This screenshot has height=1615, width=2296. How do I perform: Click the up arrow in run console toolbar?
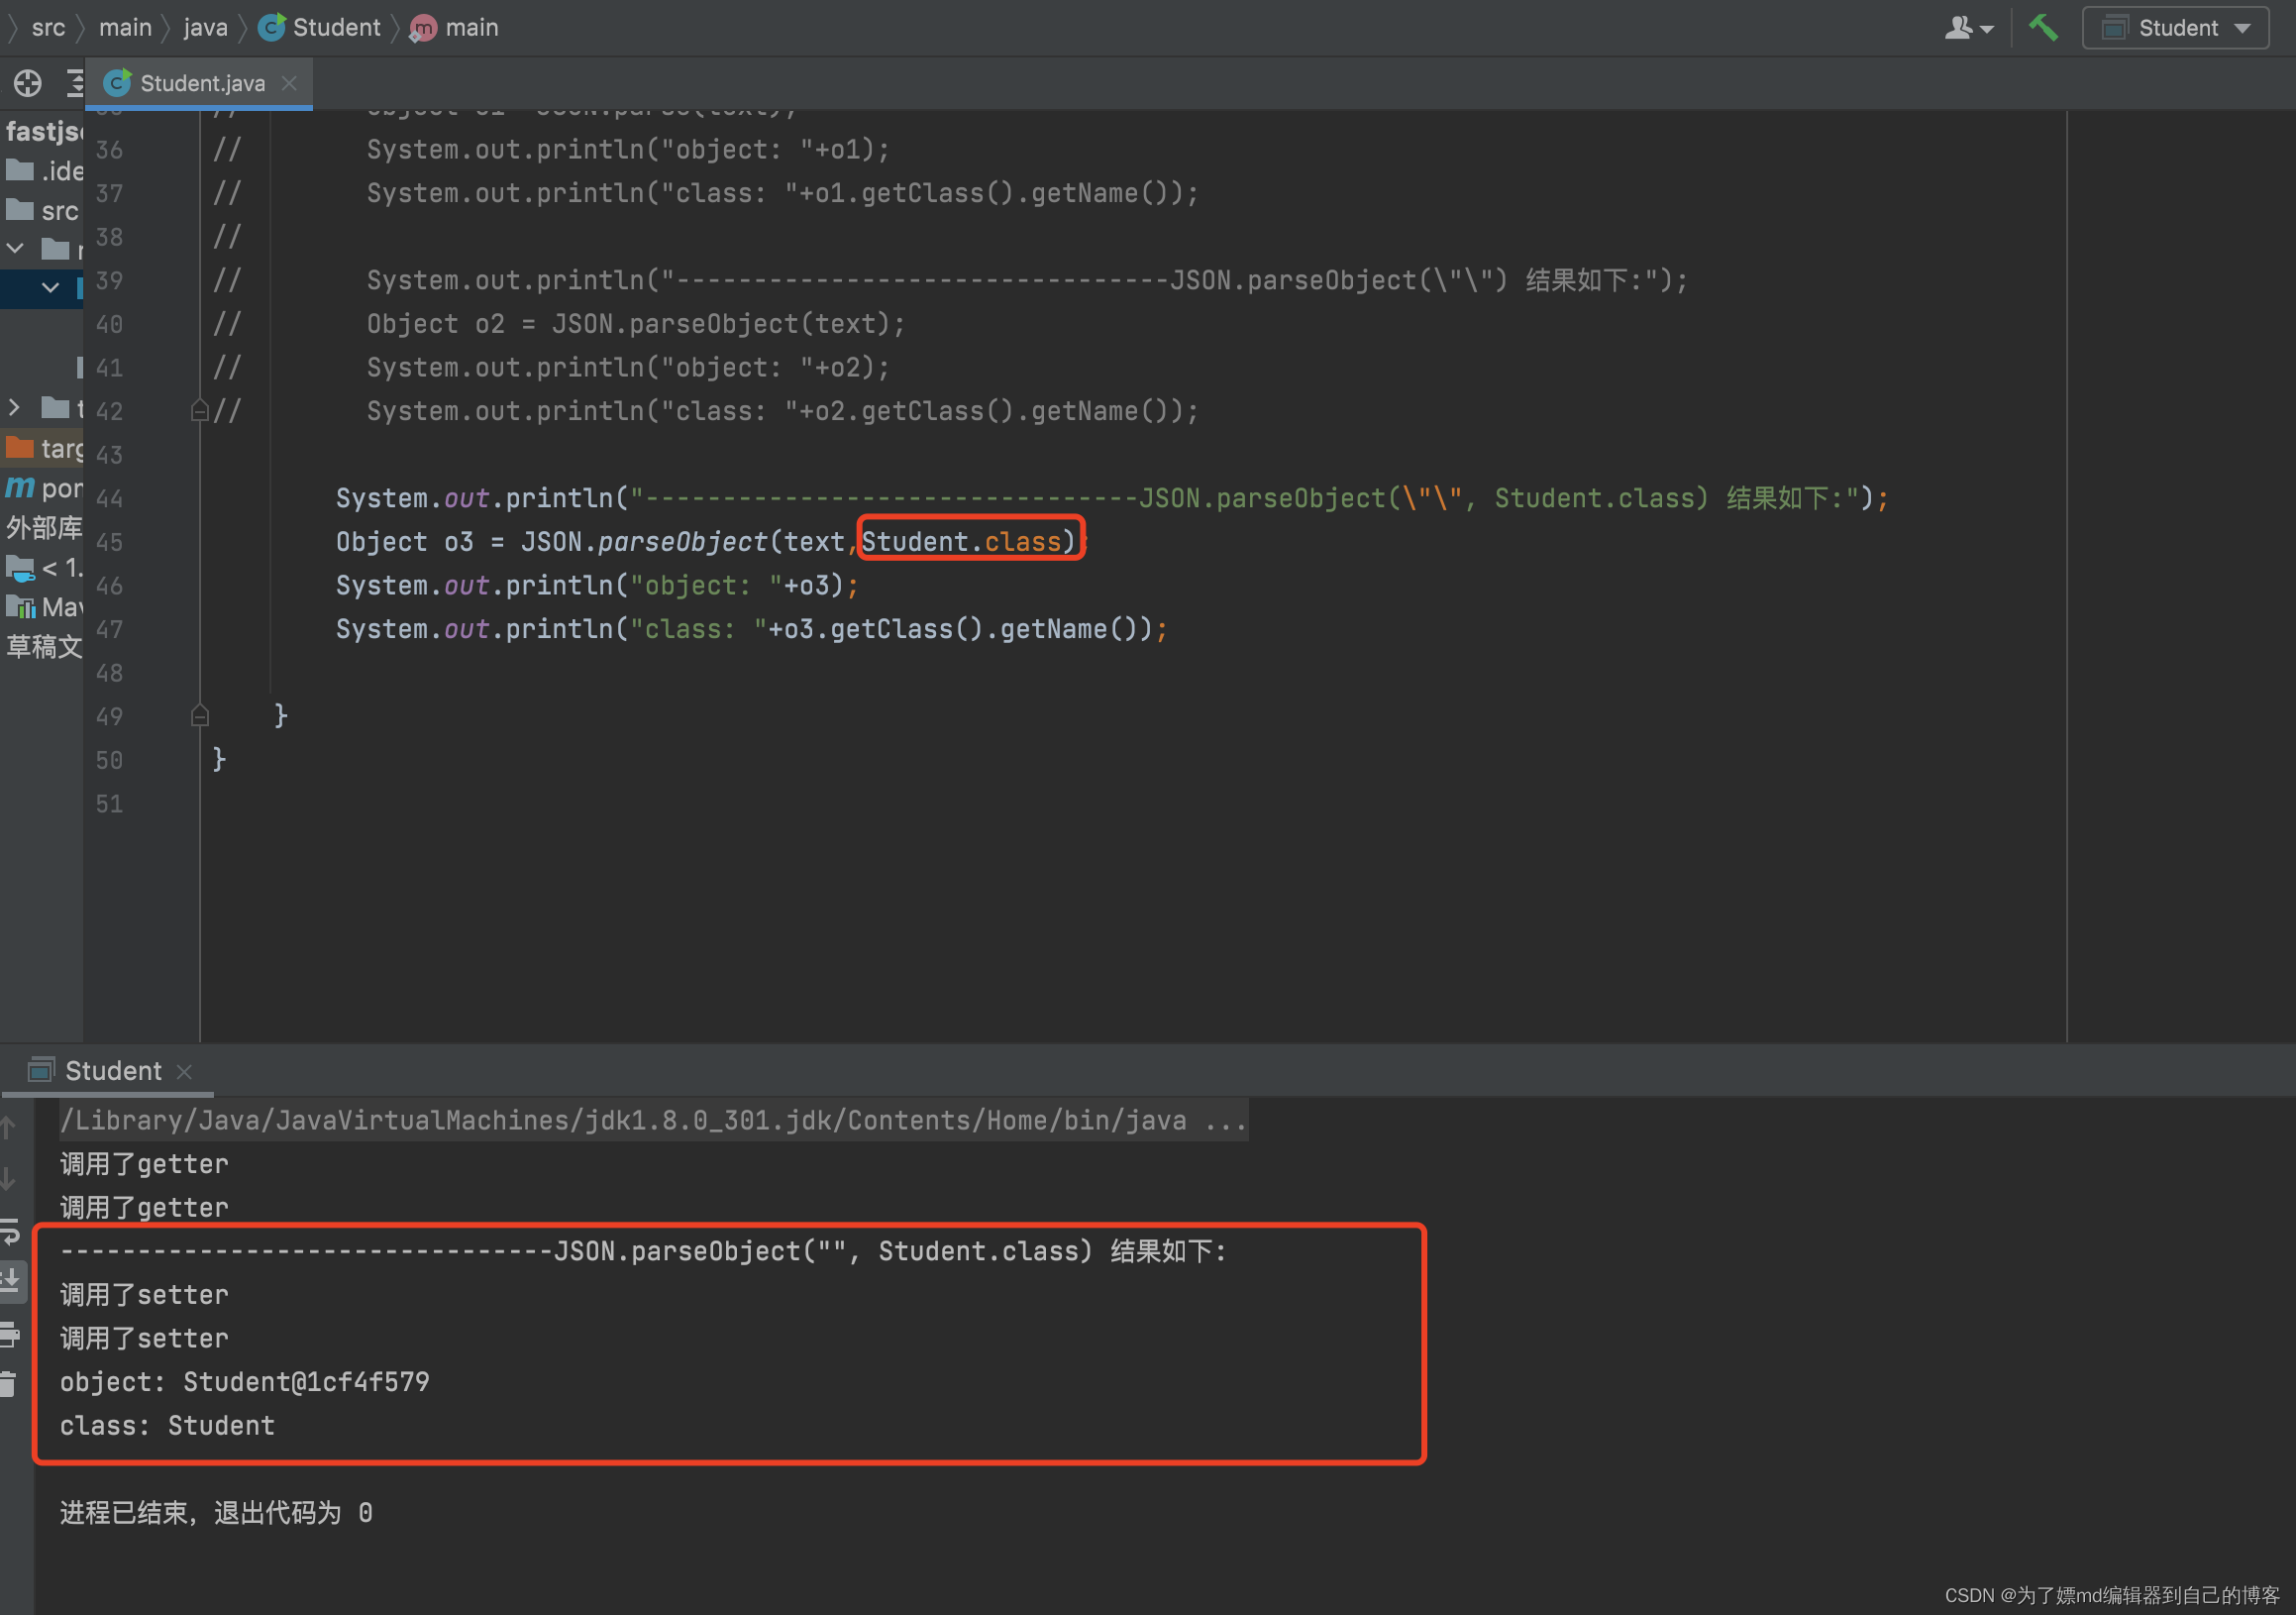coord(8,1128)
